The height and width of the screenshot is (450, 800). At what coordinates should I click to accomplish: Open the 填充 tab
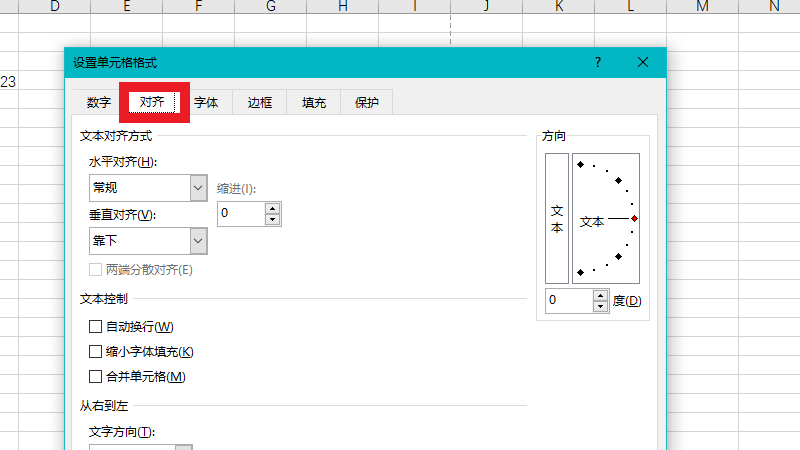(x=314, y=102)
